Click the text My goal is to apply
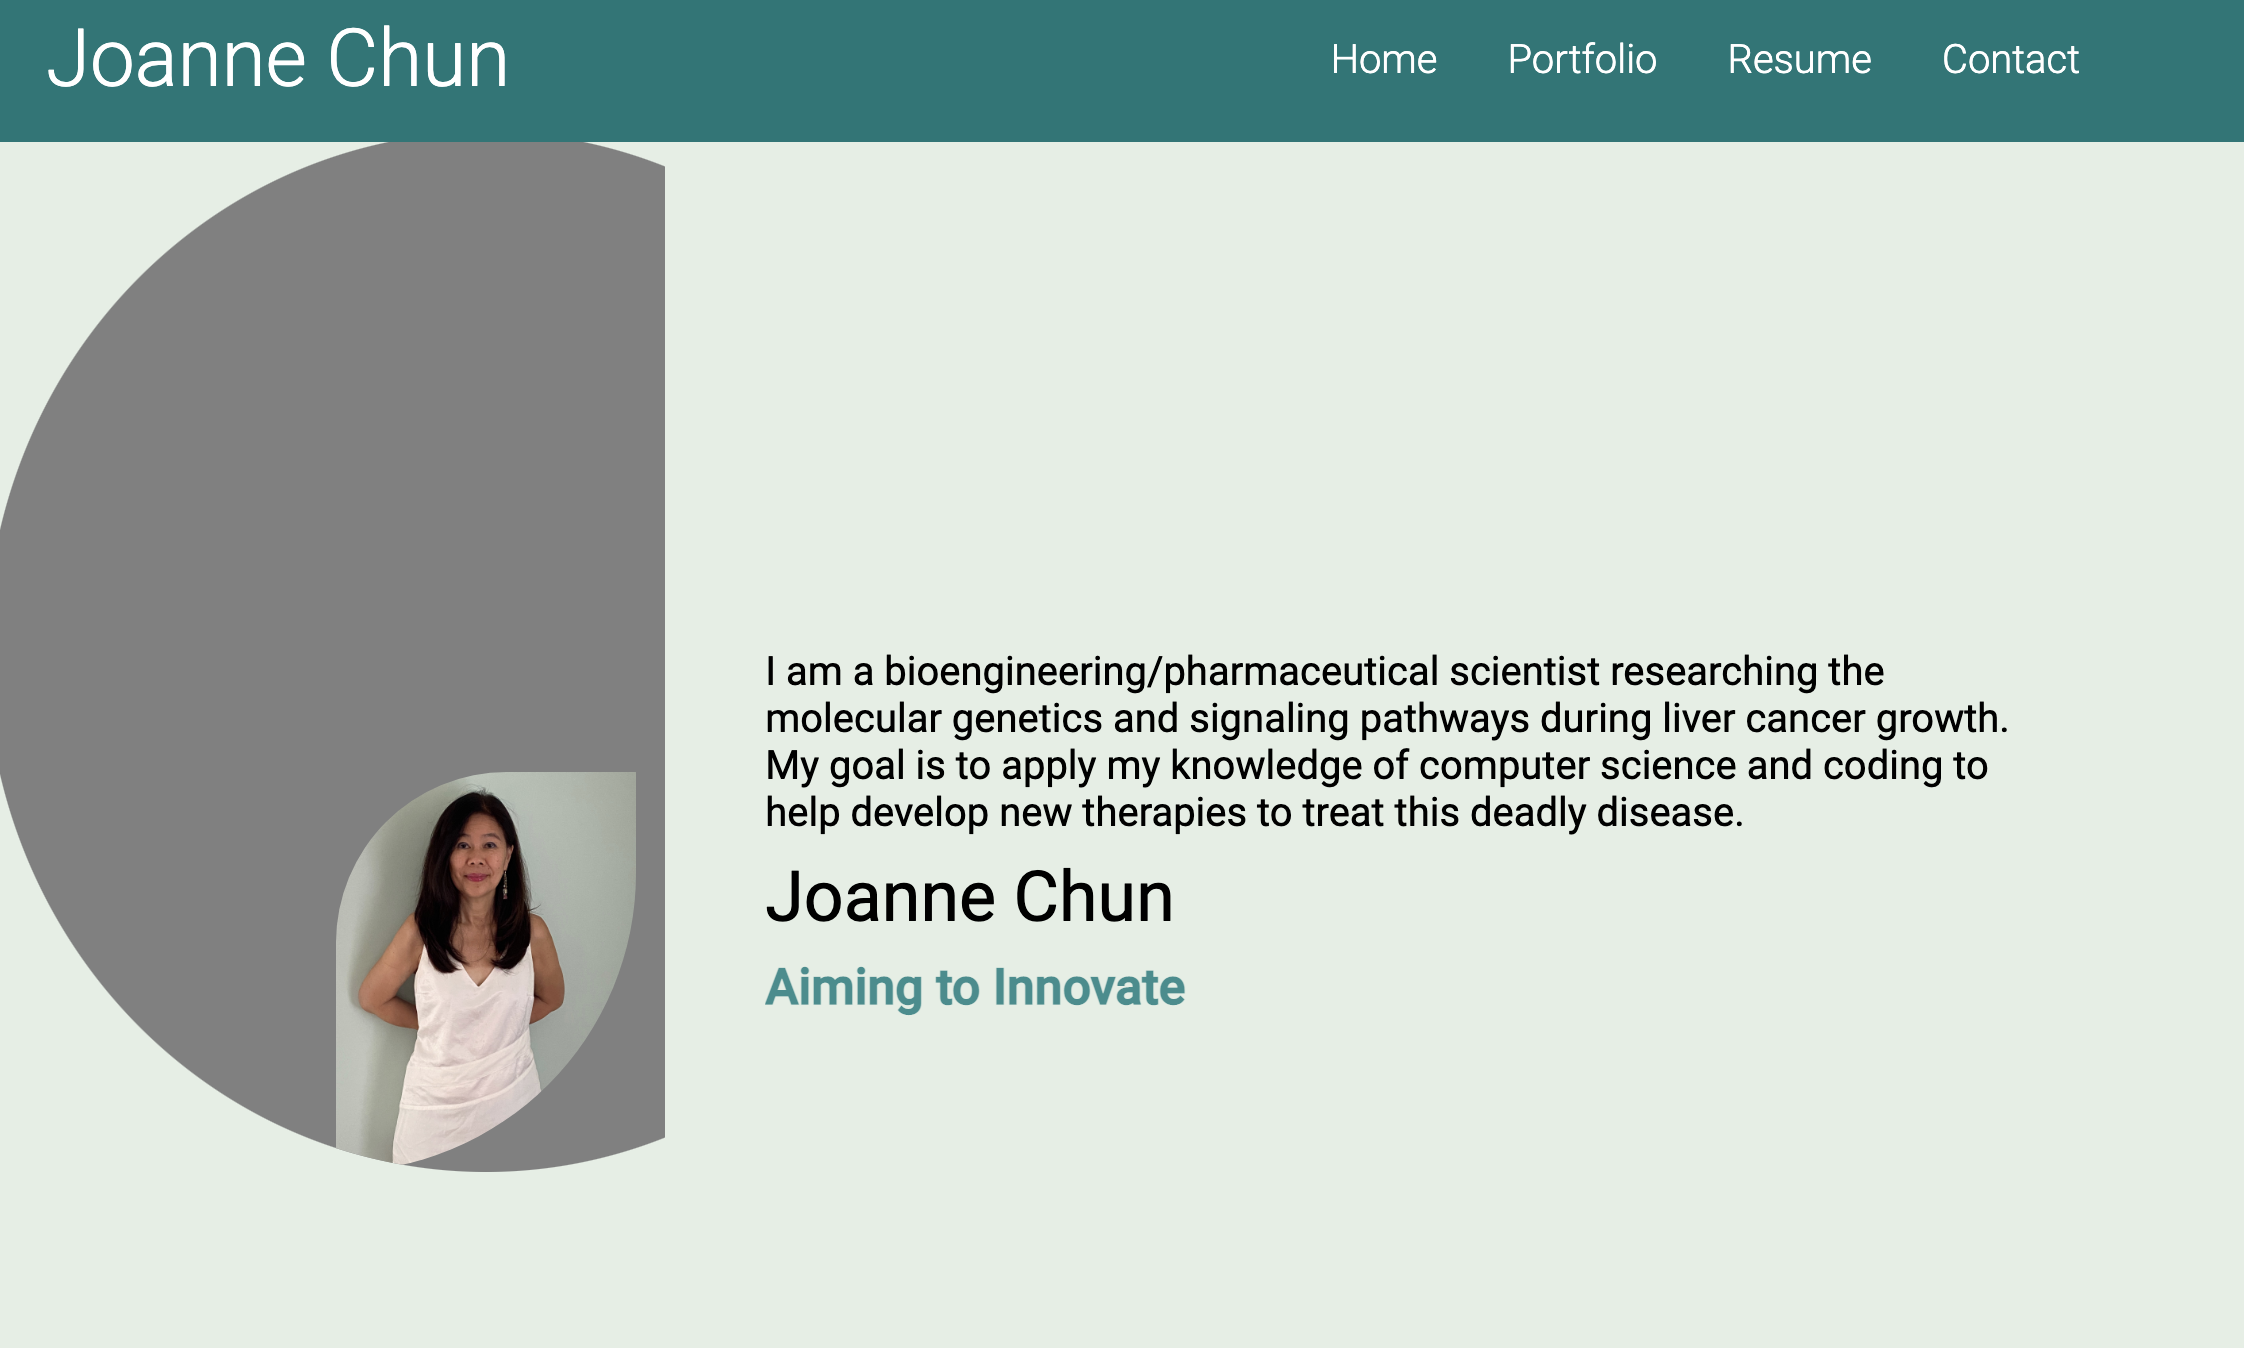Image resolution: width=2244 pixels, height=1348 pixels. (930, 766)
